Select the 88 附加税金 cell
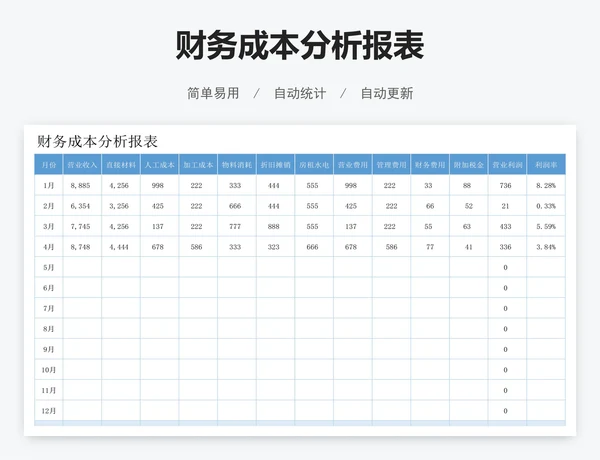The width and height of the screenshot is (600, 460). pyautogui.click(x=467, y=186)
